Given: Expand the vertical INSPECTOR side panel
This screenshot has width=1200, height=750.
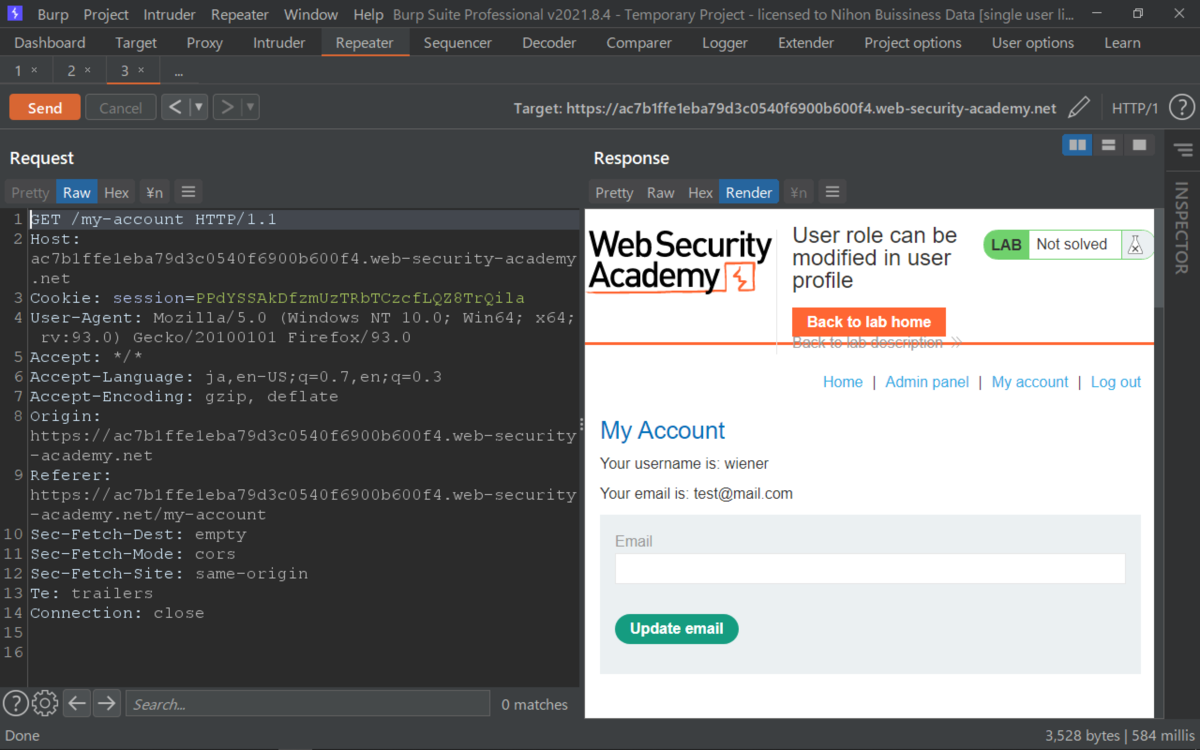Looking at the screenshot, I should pyautogui.click(x=1182, y=227).
